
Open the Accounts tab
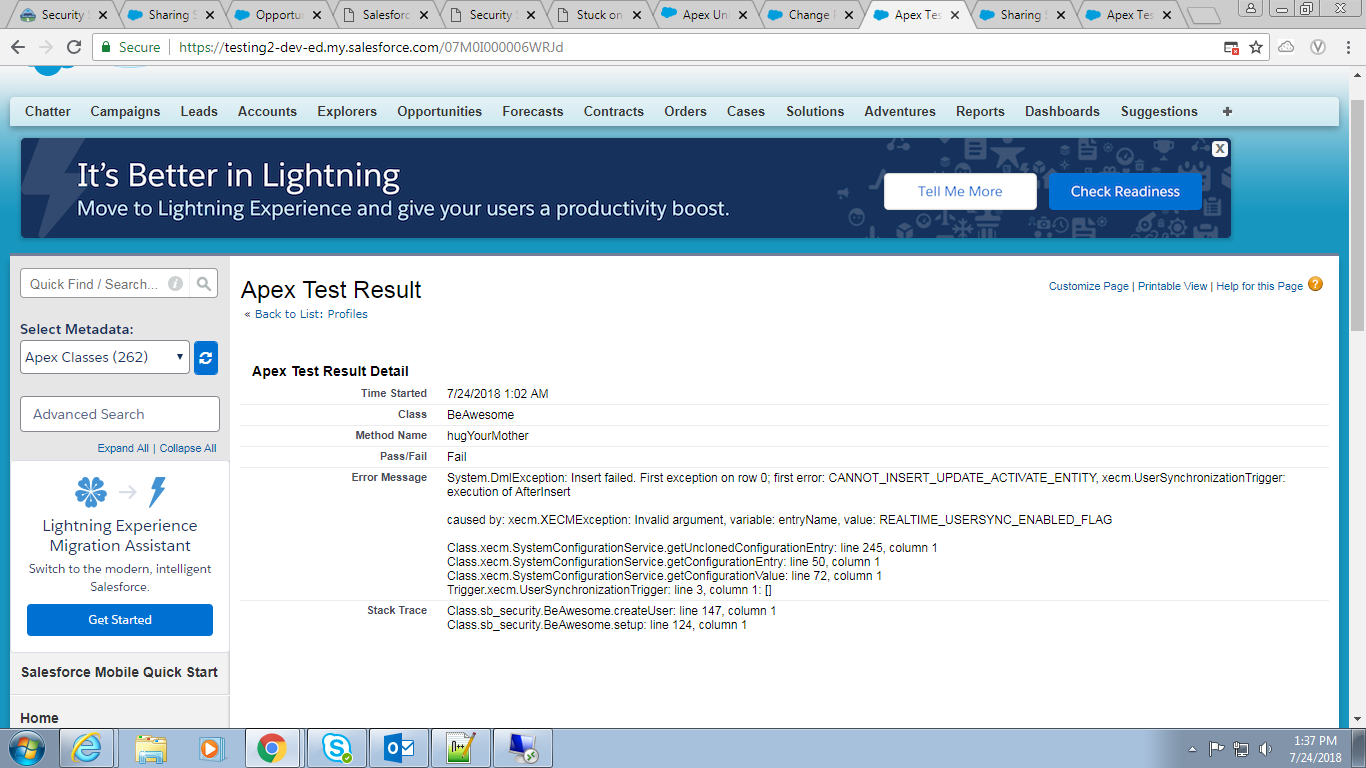pyautogui.click(x=267, y=111)
